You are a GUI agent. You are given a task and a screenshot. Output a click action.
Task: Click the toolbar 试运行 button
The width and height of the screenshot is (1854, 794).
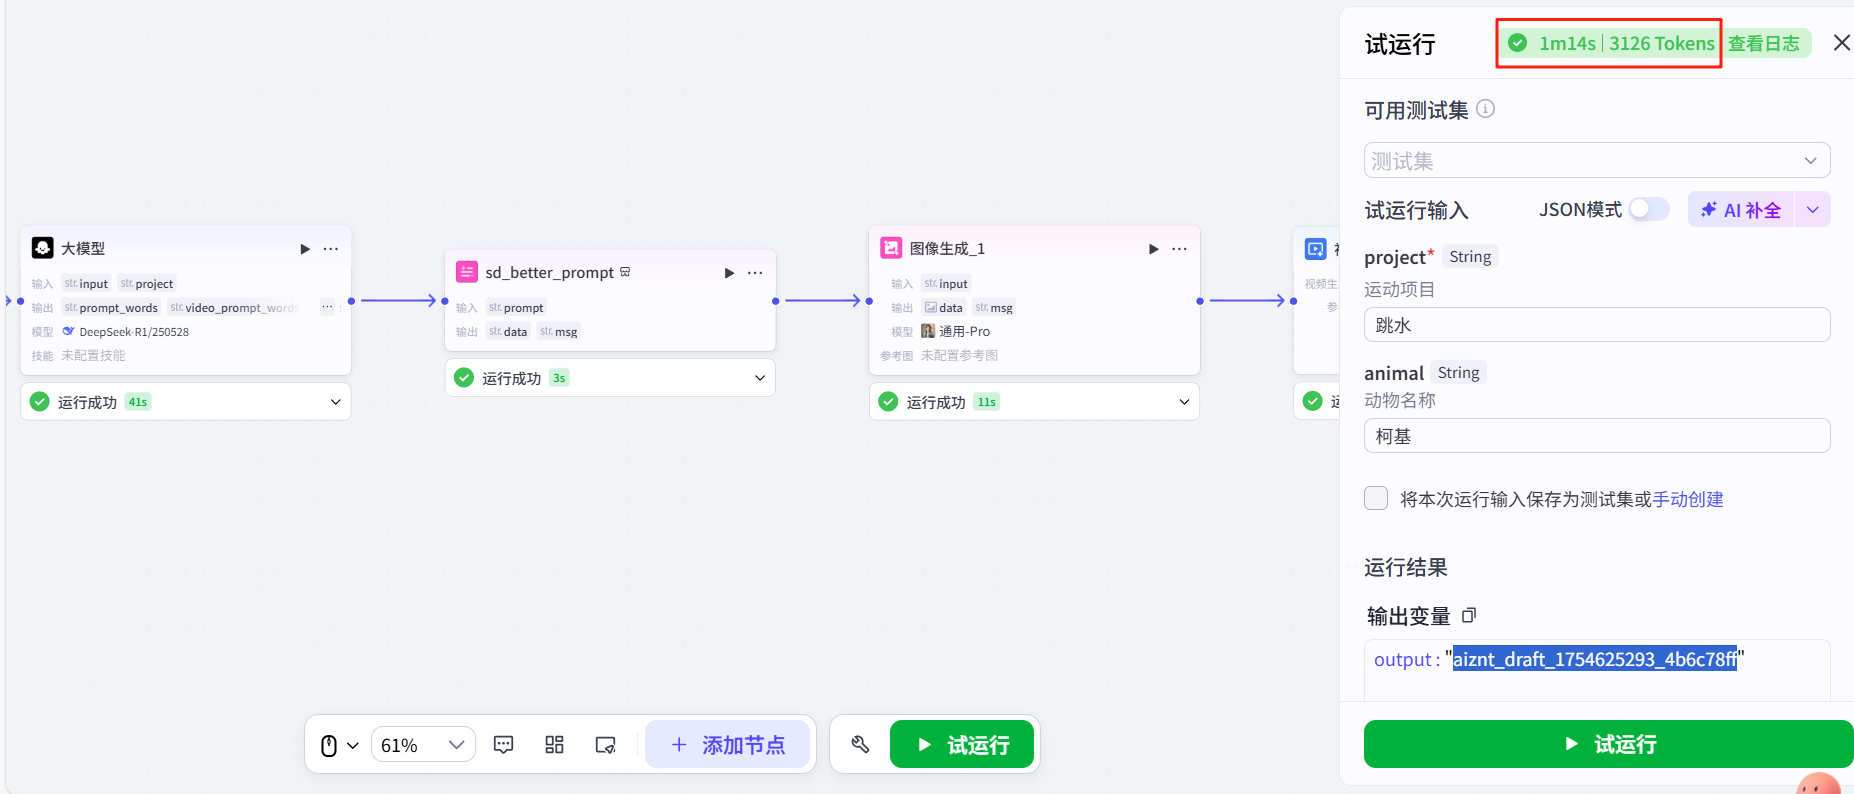pyautogui.click(x=962, y=745)
